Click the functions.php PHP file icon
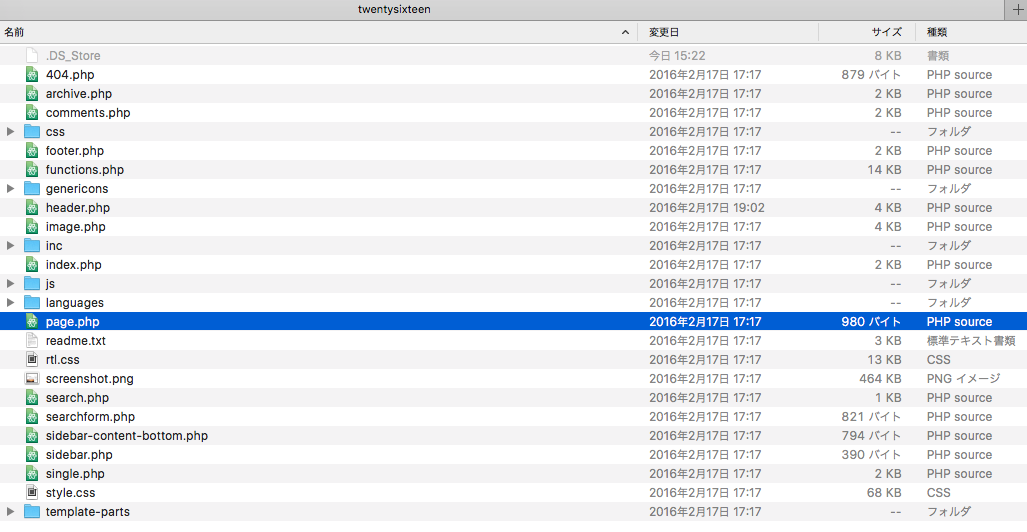This screenshot has height=532, width=1027. coord(32,170)
